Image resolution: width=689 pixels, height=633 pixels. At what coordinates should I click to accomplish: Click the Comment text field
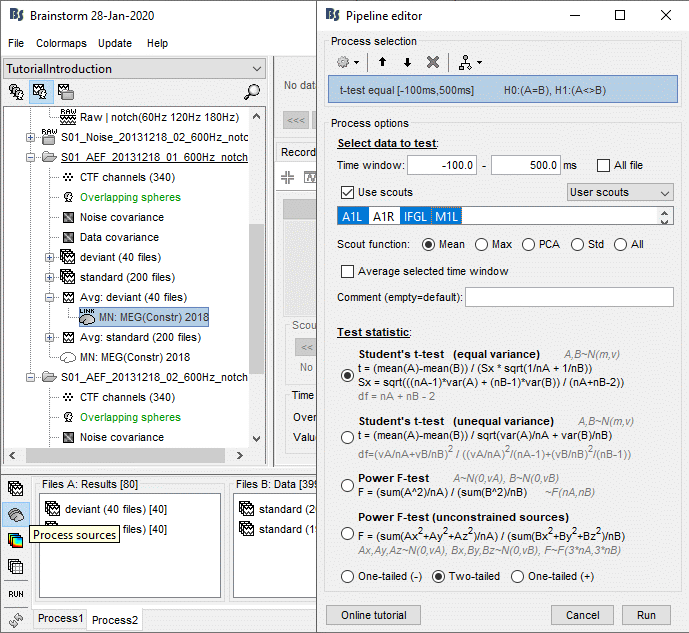click(569, 297)
